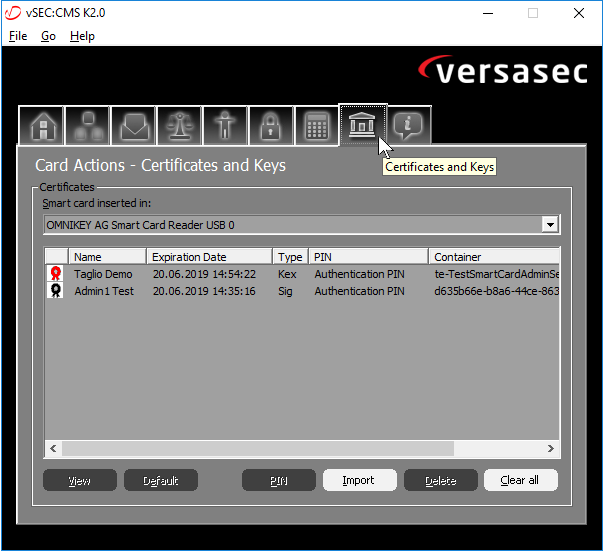Click the Clear all button
The width and height of the screenshot is (603, 551).
coord(521,480)
